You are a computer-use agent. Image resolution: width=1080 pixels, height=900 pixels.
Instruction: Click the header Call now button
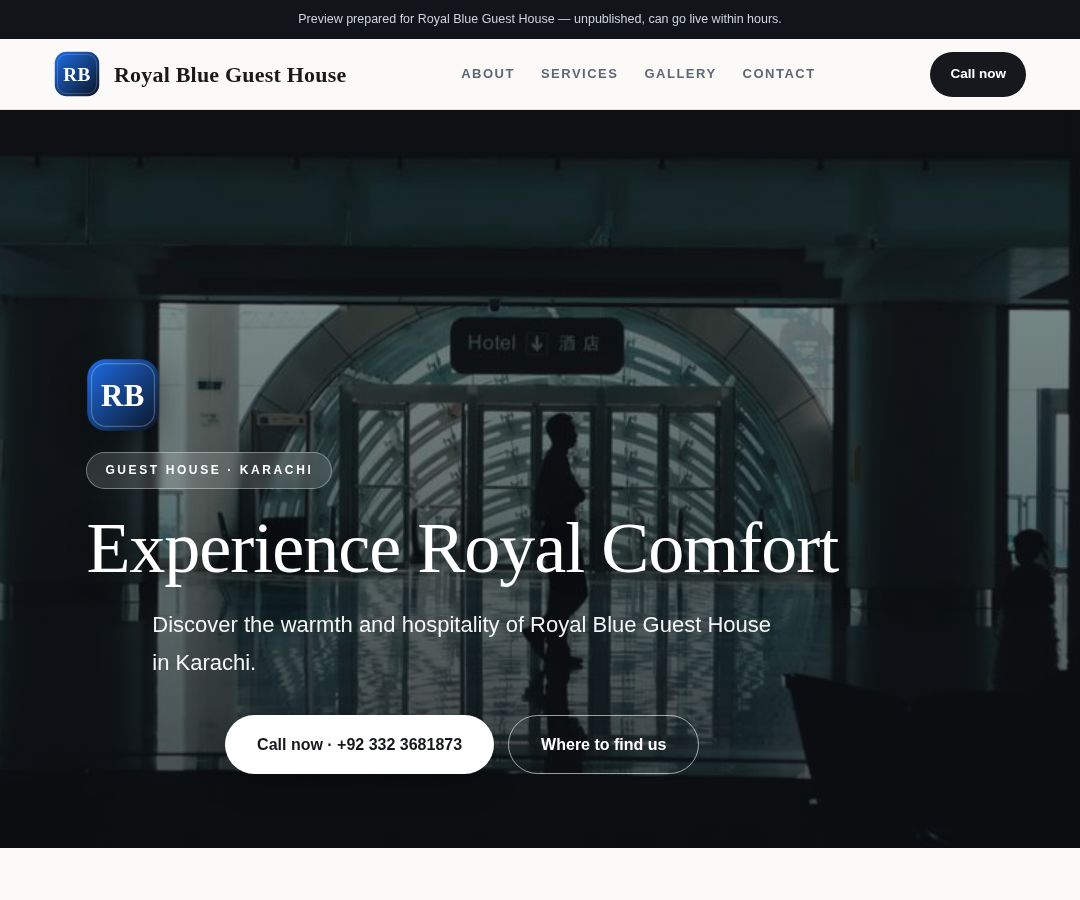(x=977, y=74)
